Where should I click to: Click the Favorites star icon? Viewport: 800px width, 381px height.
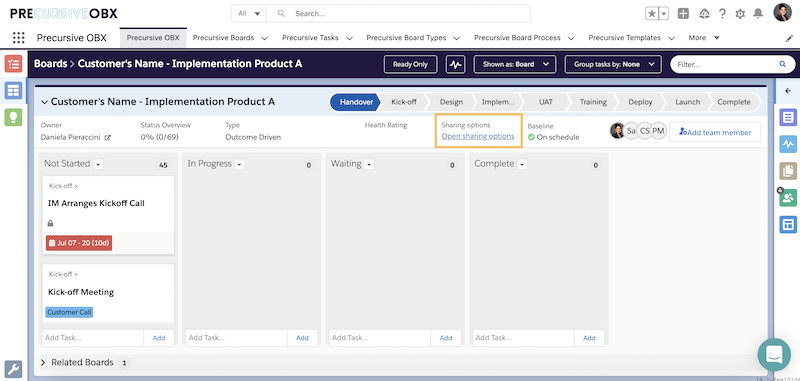pos(652,14)
